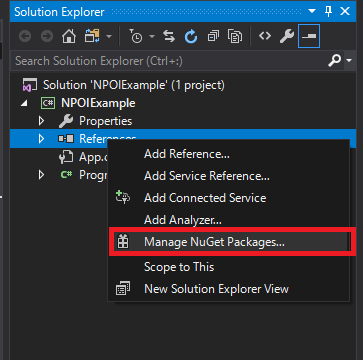The image size is (363, 360).
Task: Click the Show All Files icon
Action: tap(235, 36)
